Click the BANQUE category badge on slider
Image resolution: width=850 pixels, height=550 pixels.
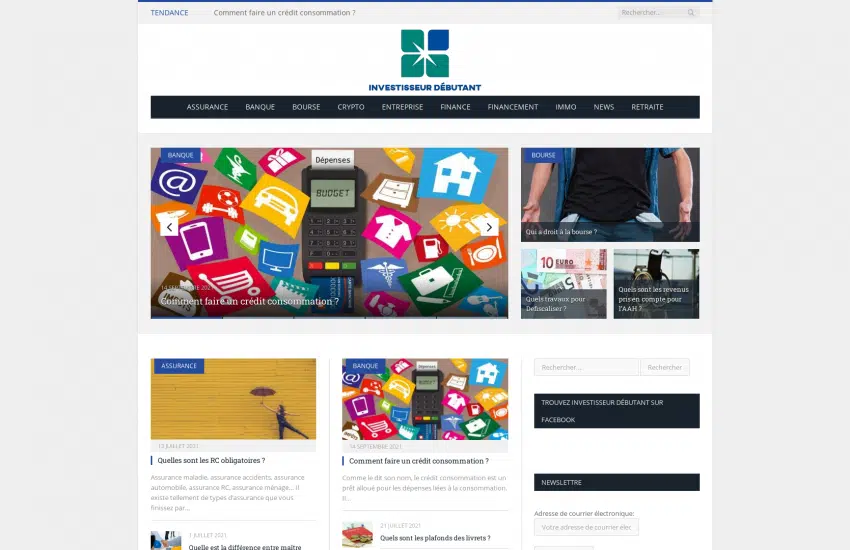click(x=180, y=155)
